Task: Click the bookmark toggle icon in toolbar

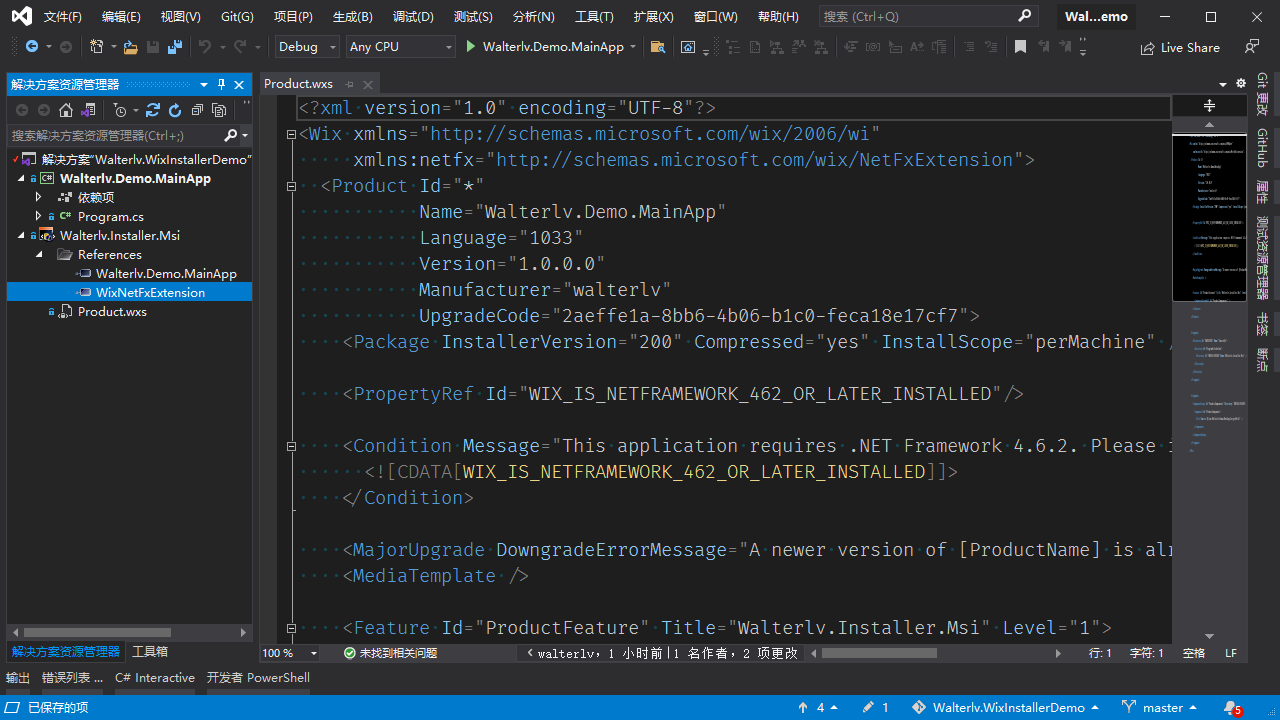Action: pyautogui.click(x=1020, y=47)
